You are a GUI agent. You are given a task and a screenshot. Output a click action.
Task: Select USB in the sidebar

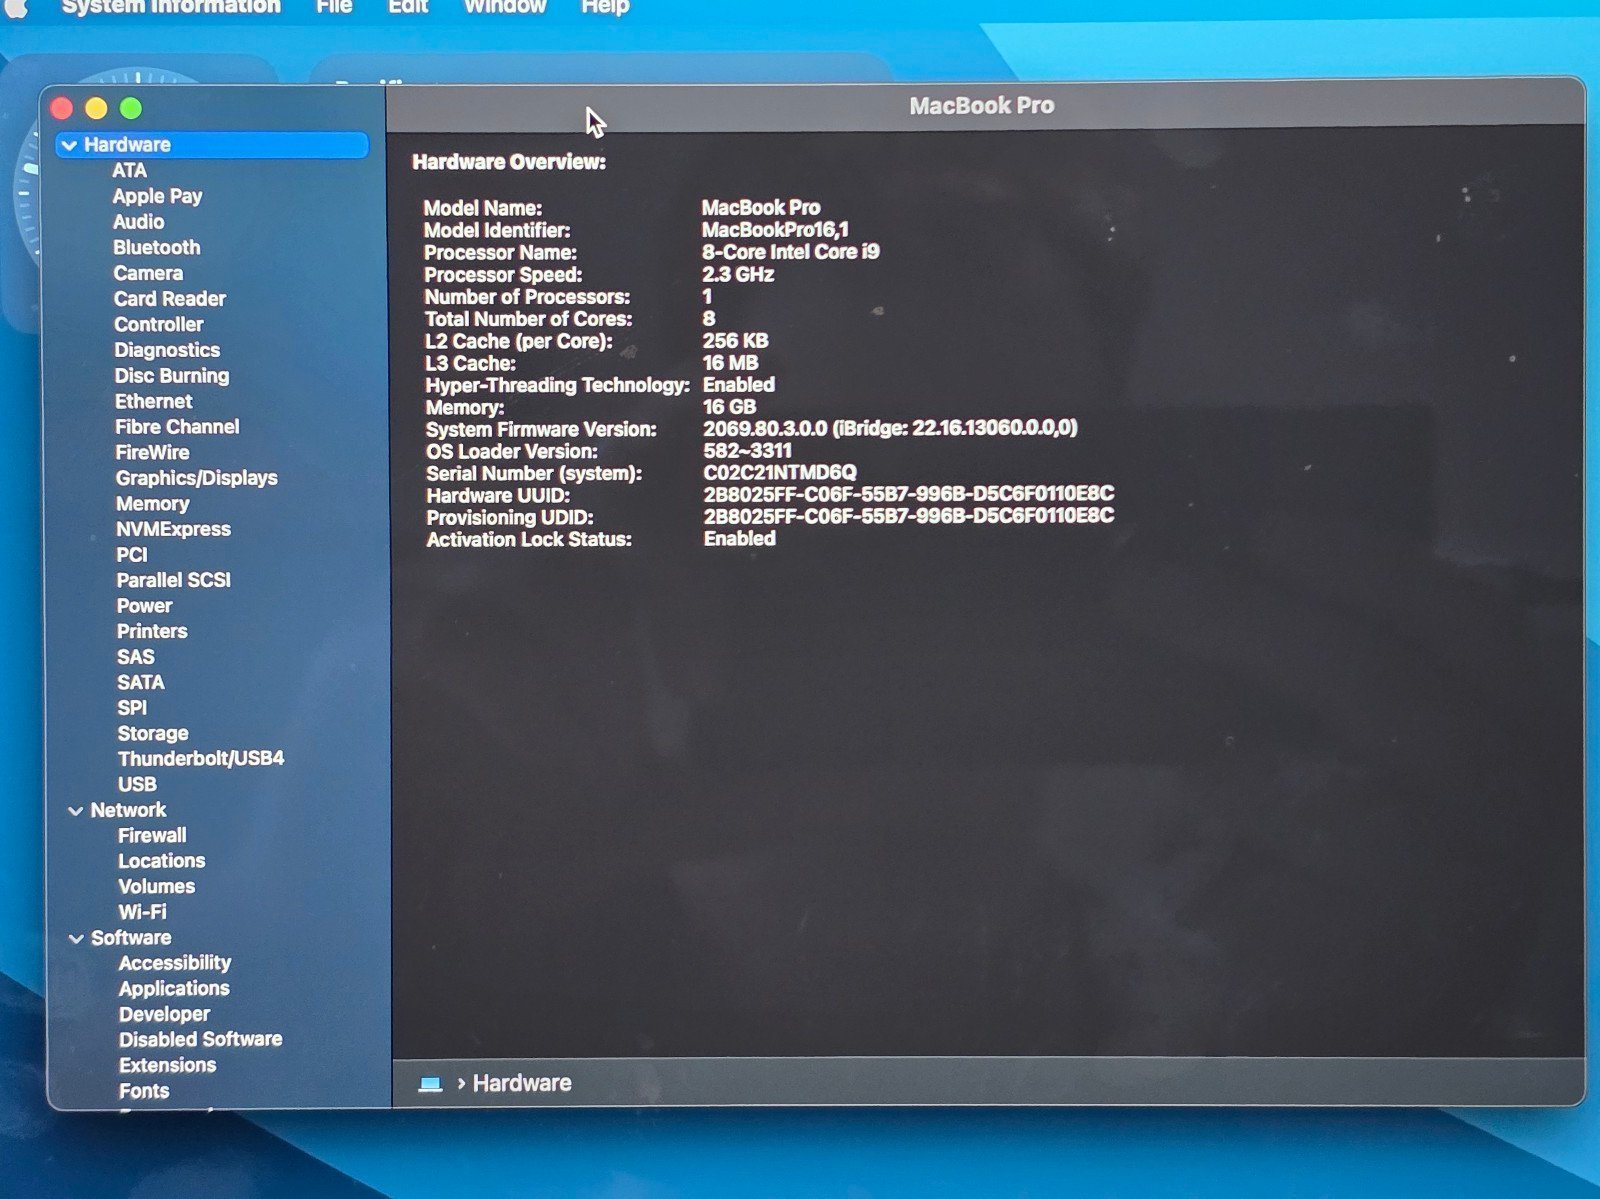[x=137, y=785]
